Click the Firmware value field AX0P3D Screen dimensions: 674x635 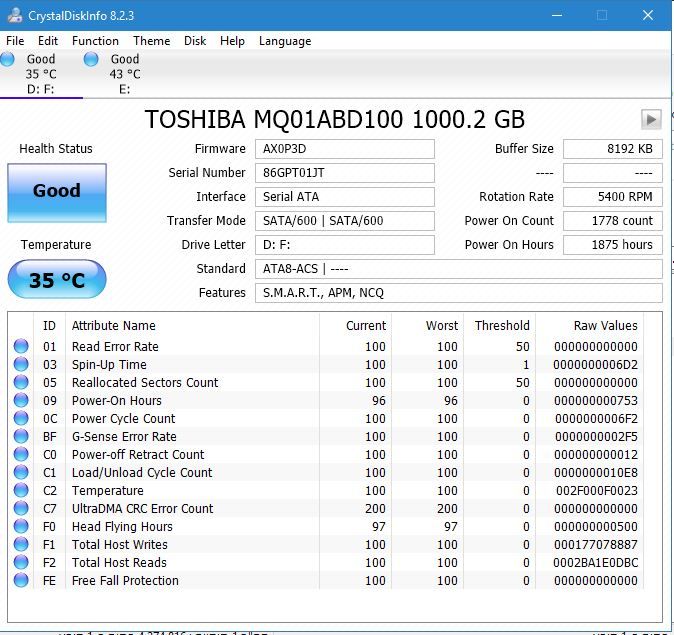point(344,149)
